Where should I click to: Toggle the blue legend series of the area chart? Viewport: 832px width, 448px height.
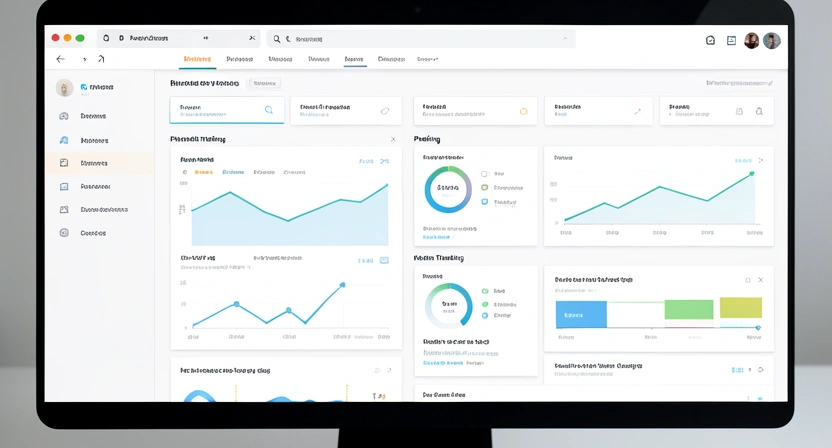[233, 173]
